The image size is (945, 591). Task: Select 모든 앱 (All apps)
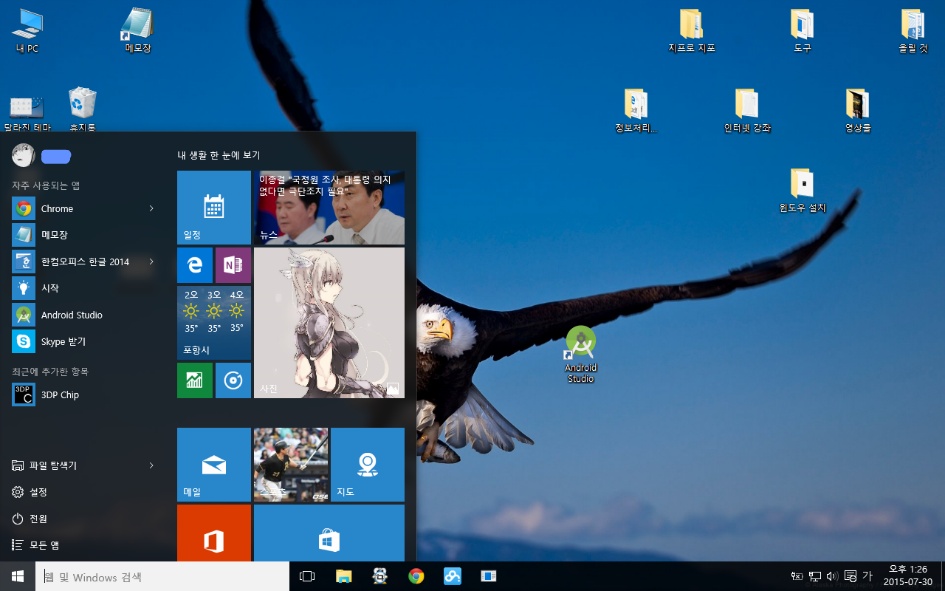(43, 545)
